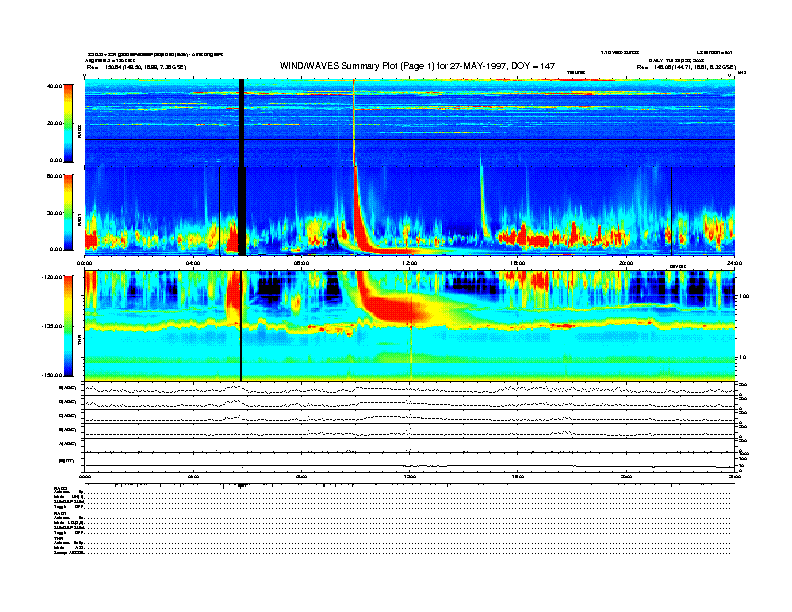Image resolution: width=792 pixels, height=612 pixels.
Task: Select the 30.00 value on RAD1 scale
Action: 54,213
